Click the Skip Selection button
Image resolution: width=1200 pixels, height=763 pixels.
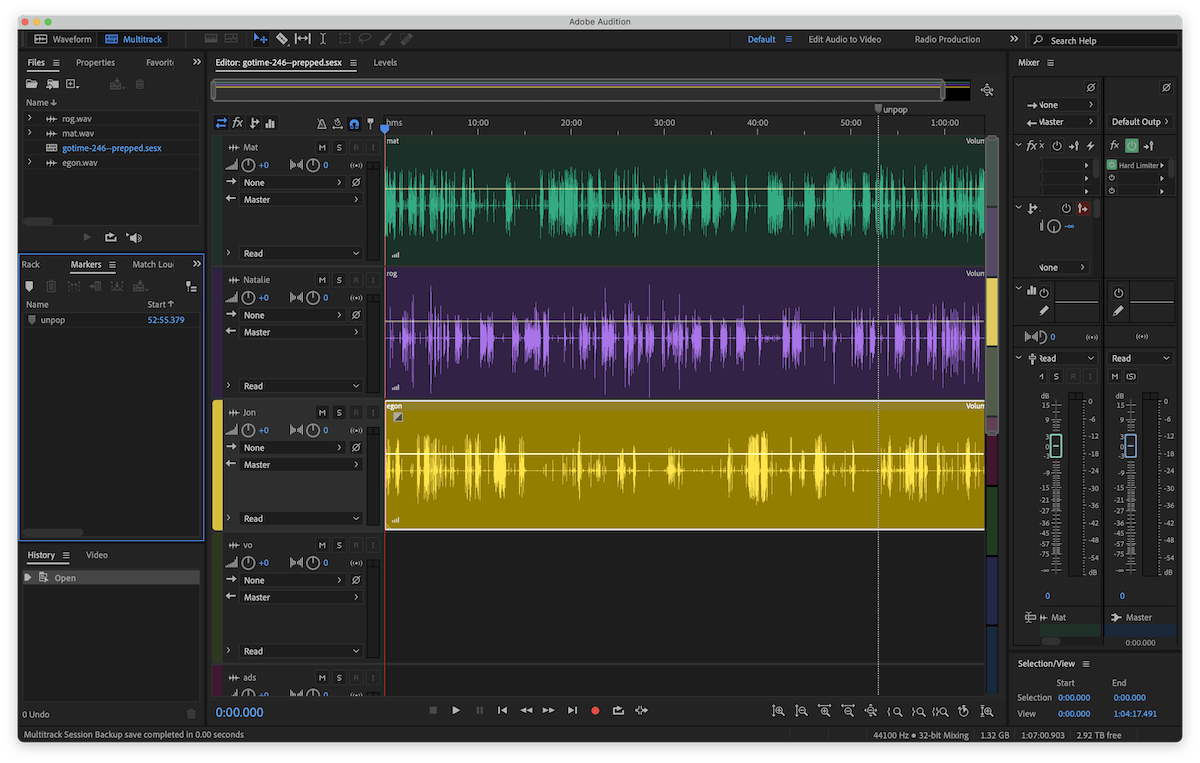click(642, 710)
